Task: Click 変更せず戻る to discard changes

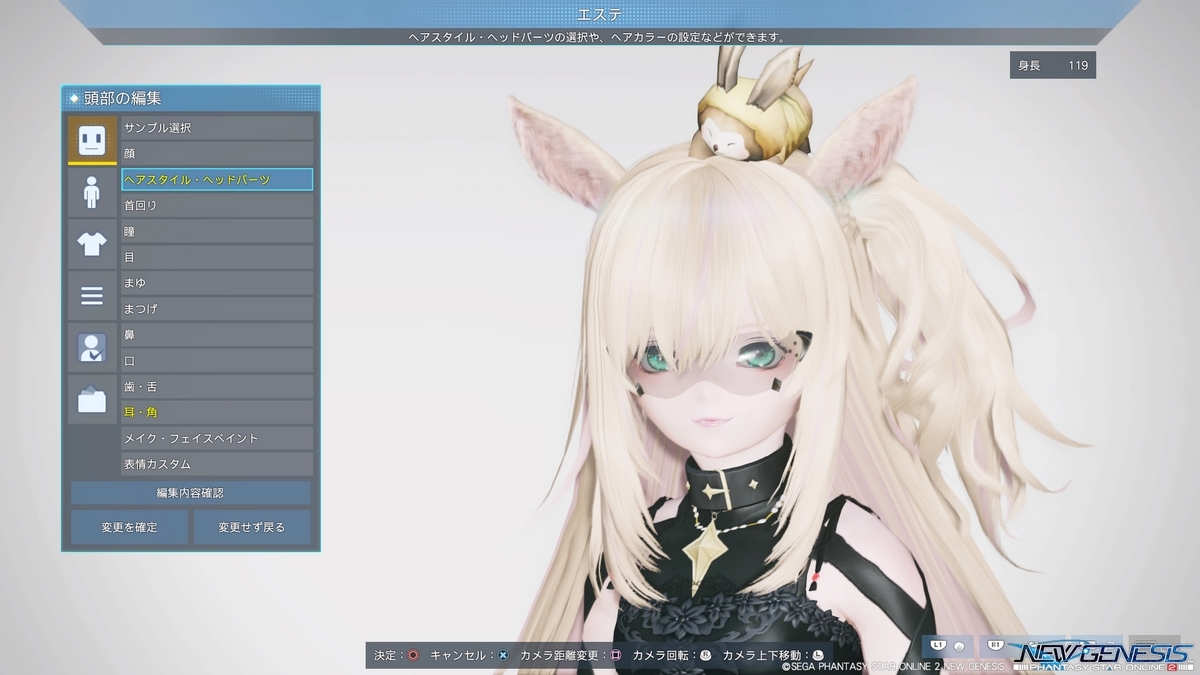Action: click(252, 527)
